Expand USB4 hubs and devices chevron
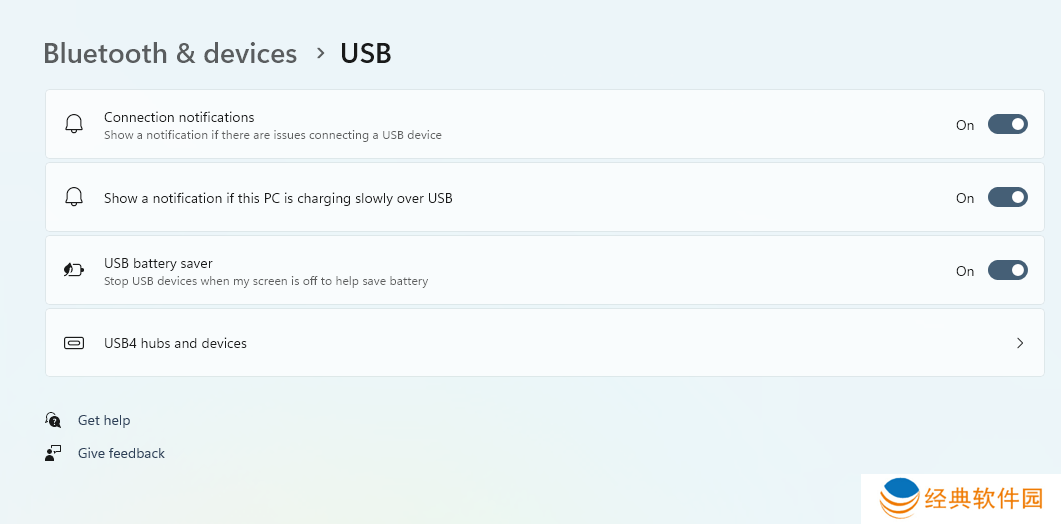 [1020, 343]
